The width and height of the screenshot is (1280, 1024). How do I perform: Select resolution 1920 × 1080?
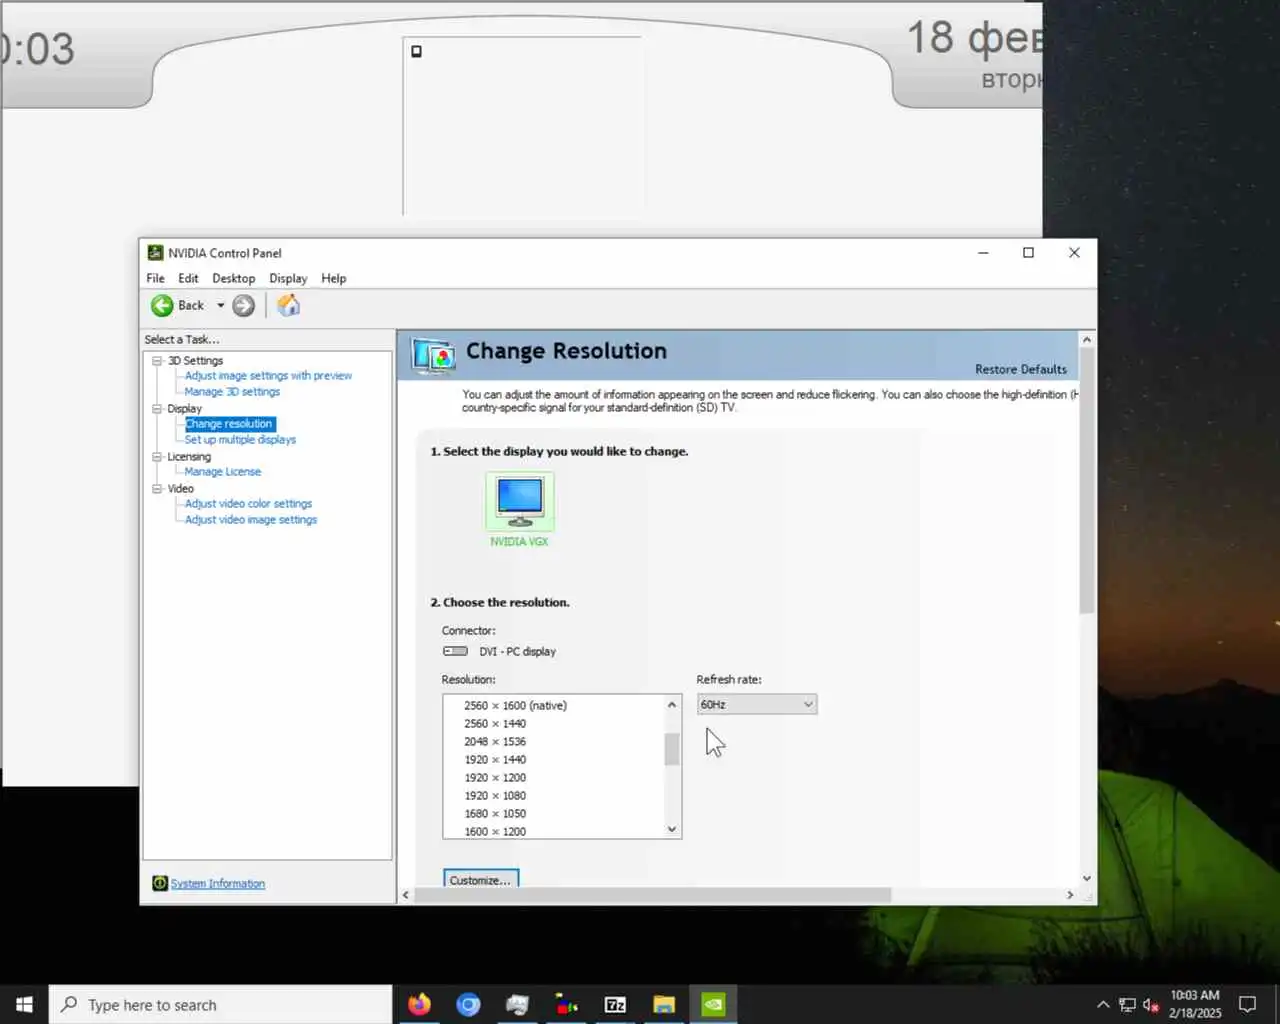(495, 795)
